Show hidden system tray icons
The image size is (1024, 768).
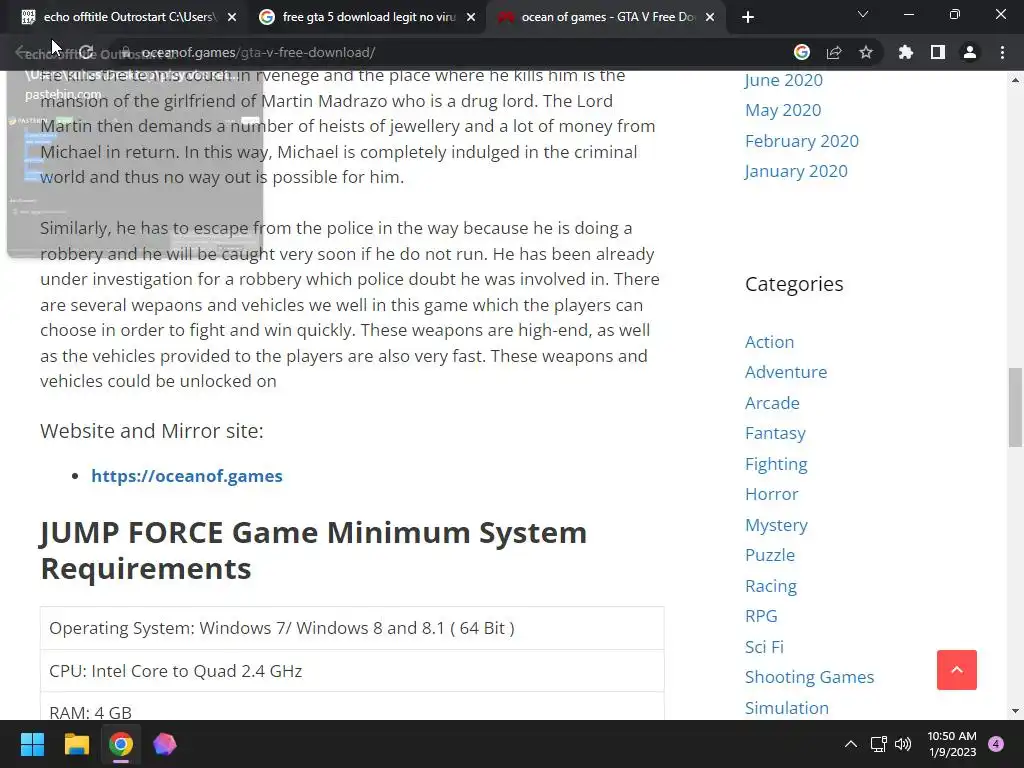(x=851, y=744)
